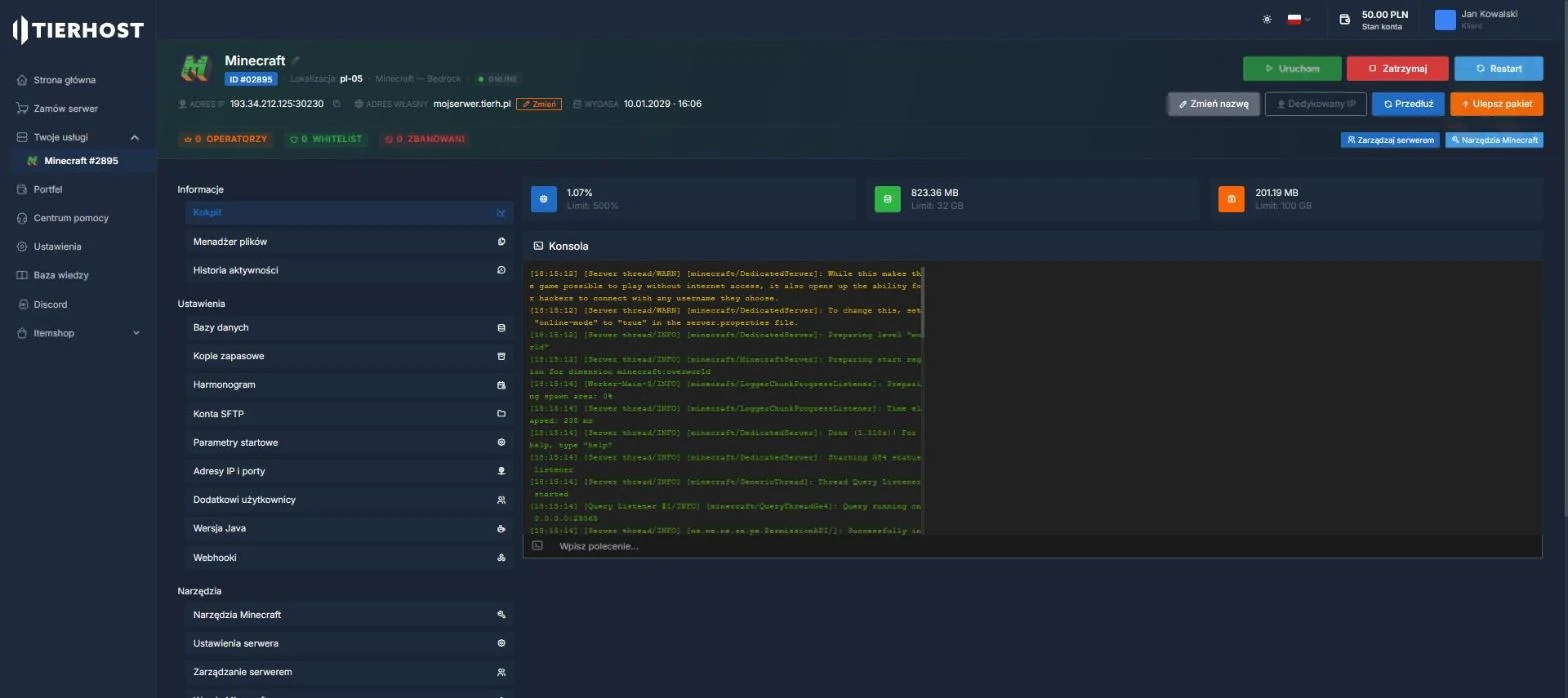Image resolution: width=1568 pixels, height=698 pixels.
Task: Click the Operatorzy badge
Action: [x=225, y=139]
